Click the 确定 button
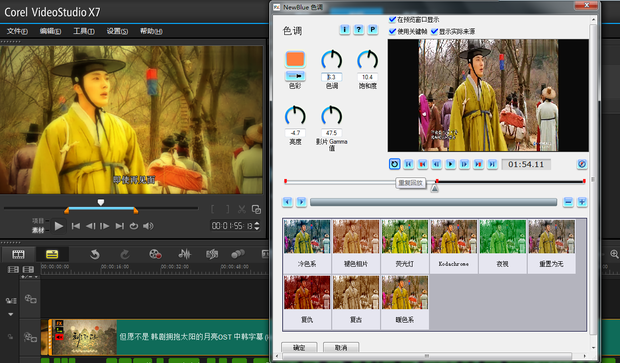 tap(299, 348)
